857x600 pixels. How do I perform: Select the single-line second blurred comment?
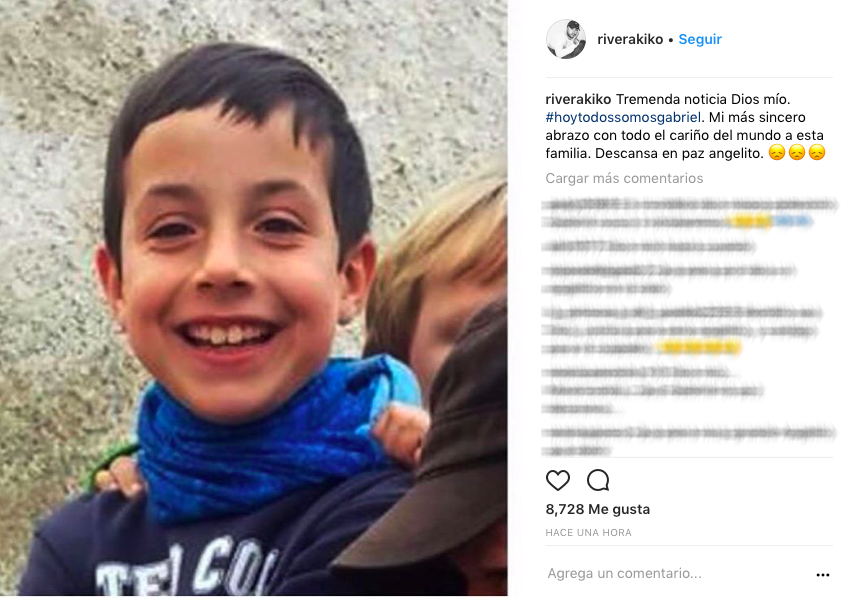click(649, 247)
